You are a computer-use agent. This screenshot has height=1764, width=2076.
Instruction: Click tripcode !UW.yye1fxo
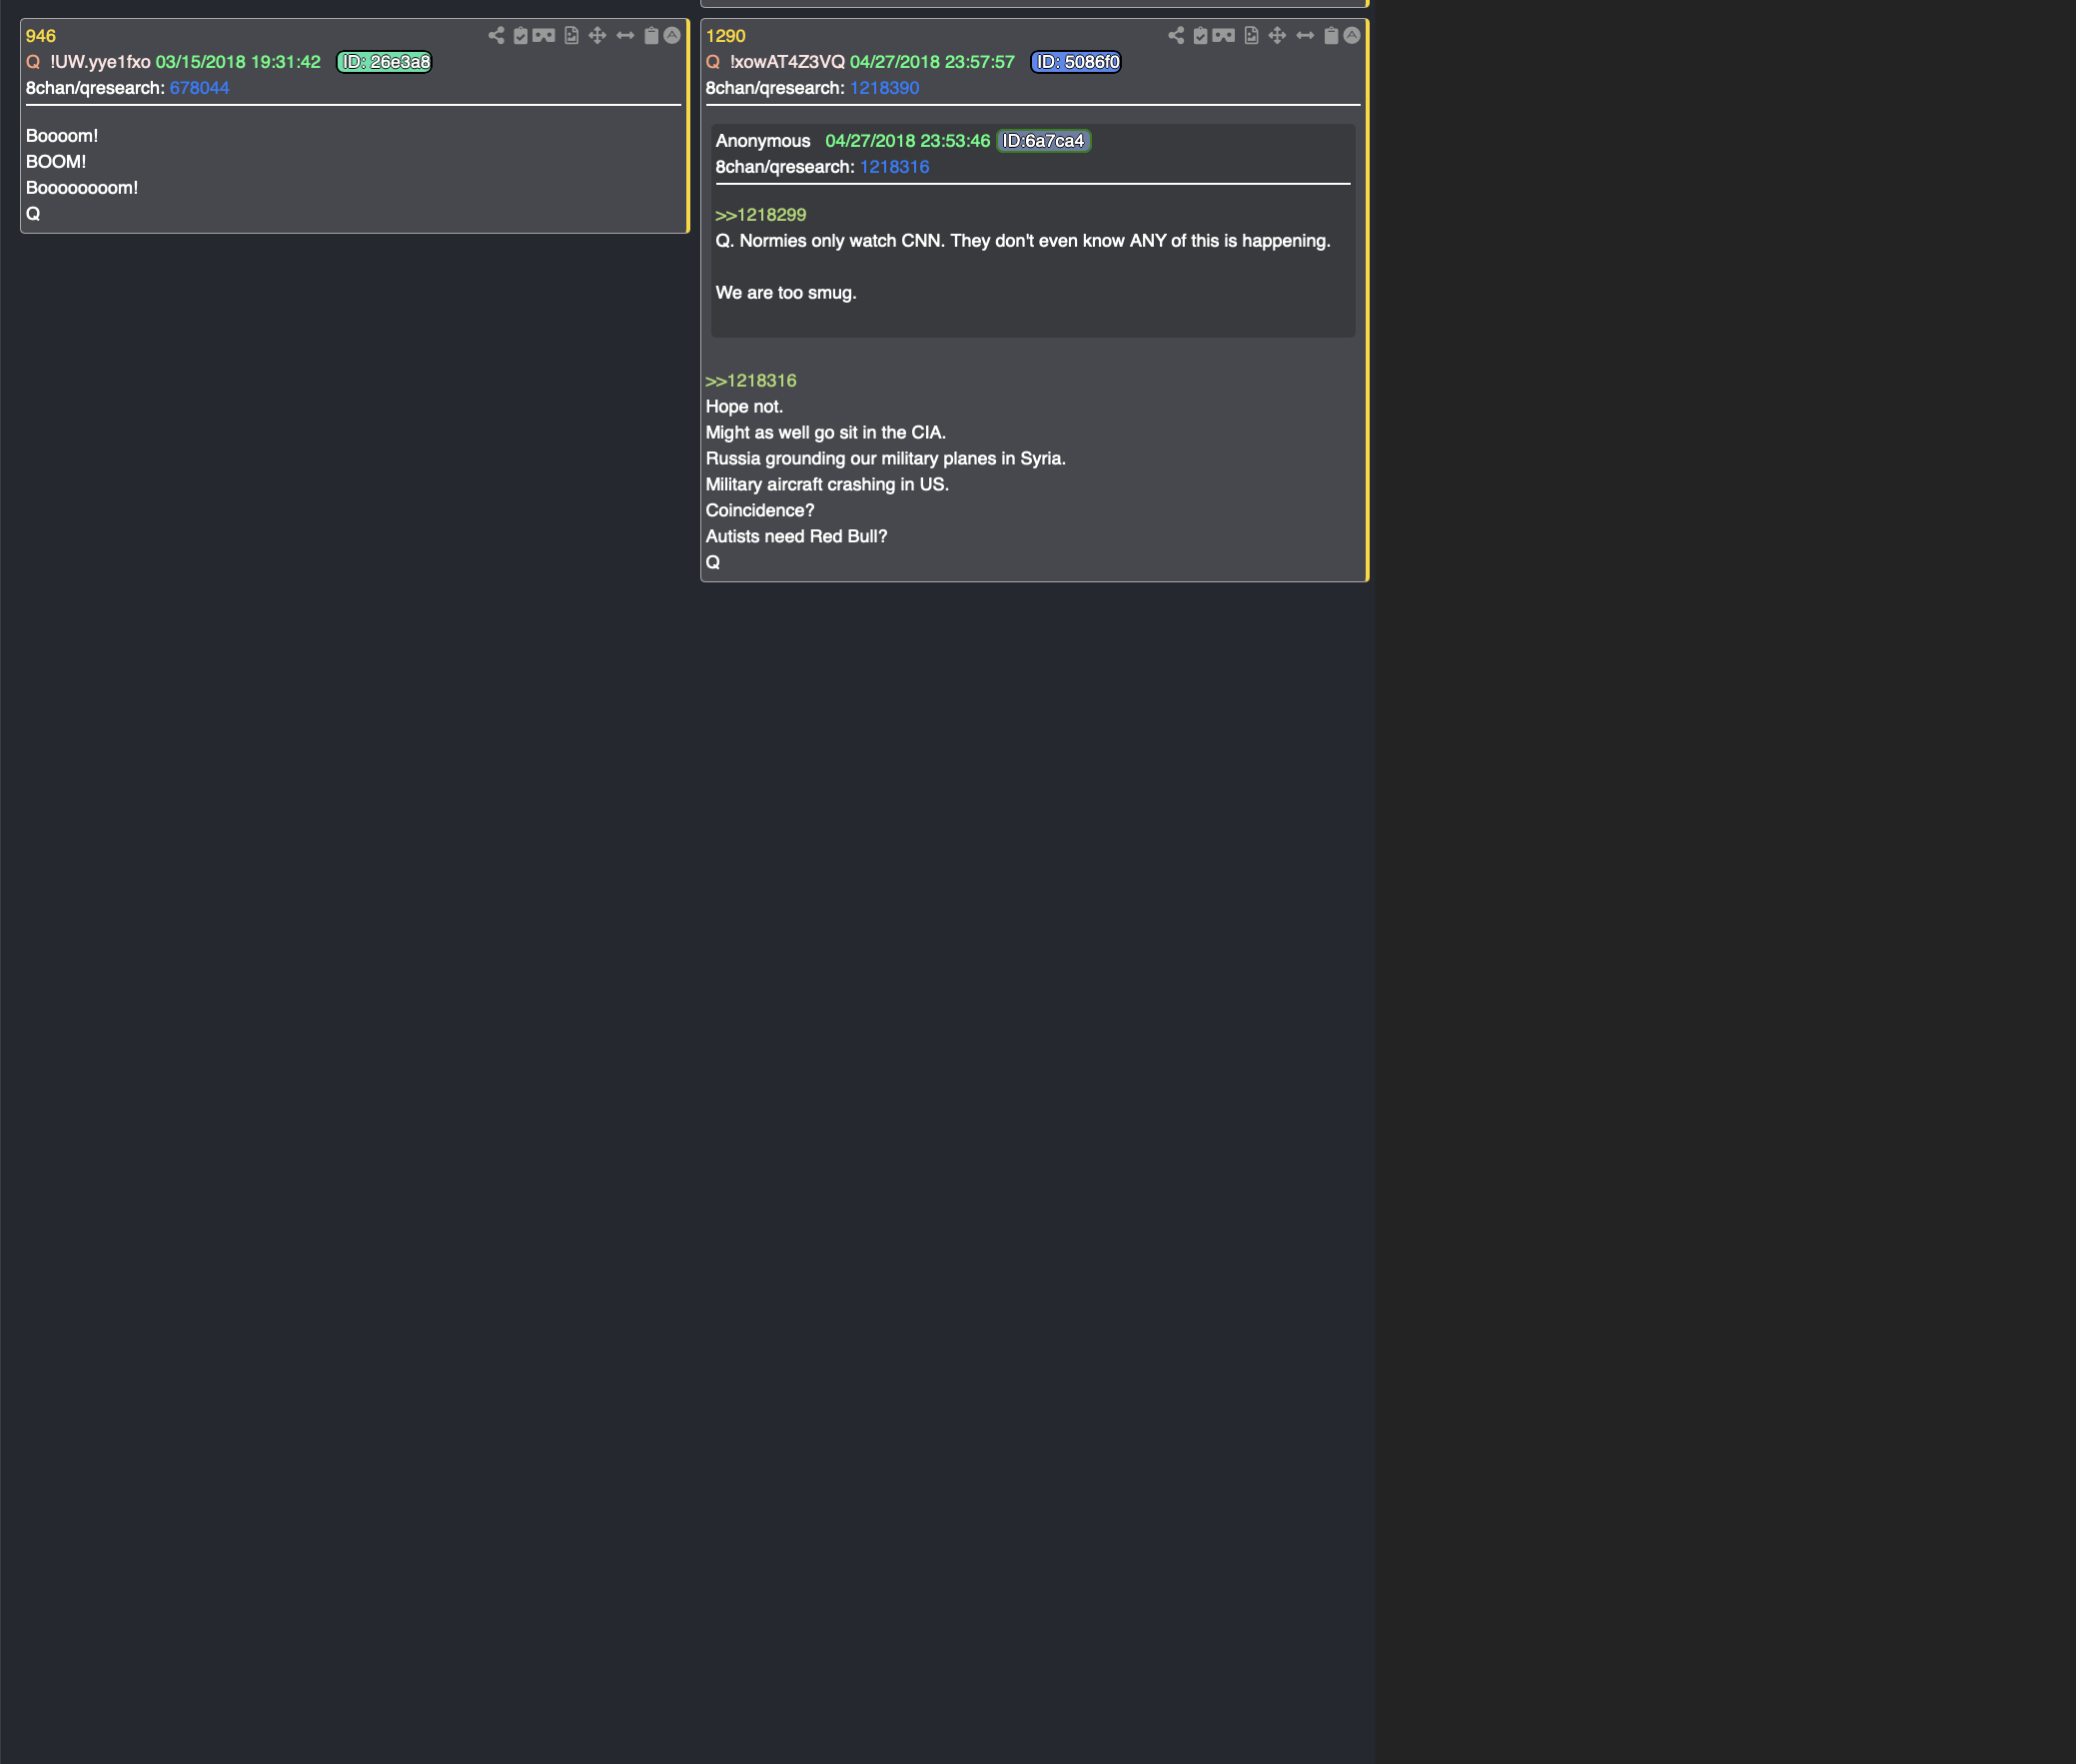click(100, 62)
